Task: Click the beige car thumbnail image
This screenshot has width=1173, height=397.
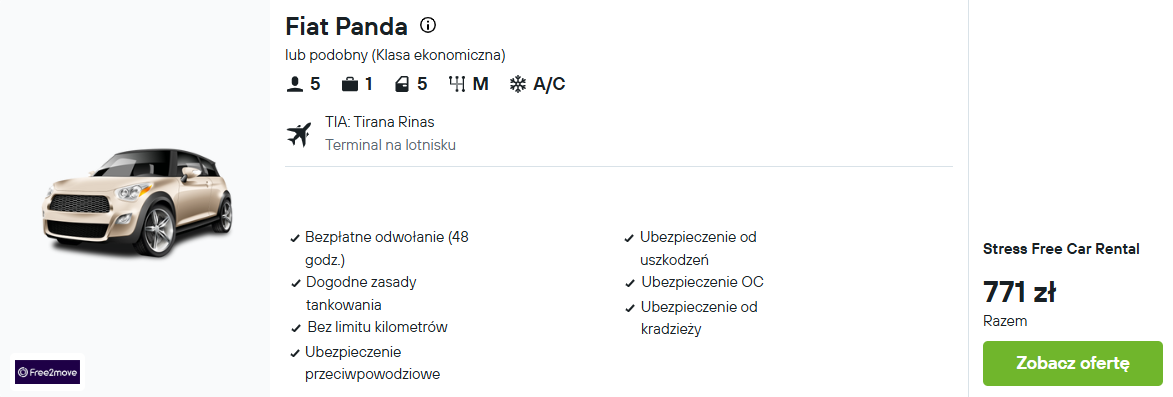Action: (138, 201)
